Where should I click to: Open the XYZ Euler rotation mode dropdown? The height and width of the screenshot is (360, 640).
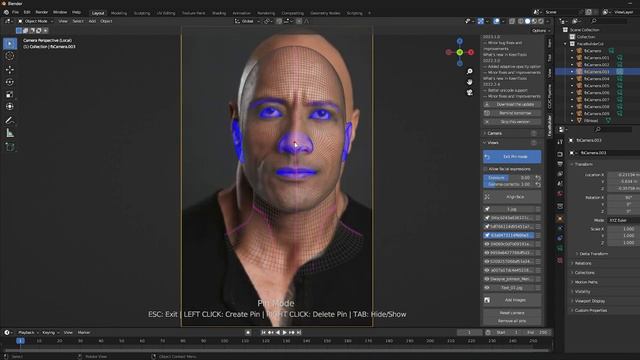[624, 220]
